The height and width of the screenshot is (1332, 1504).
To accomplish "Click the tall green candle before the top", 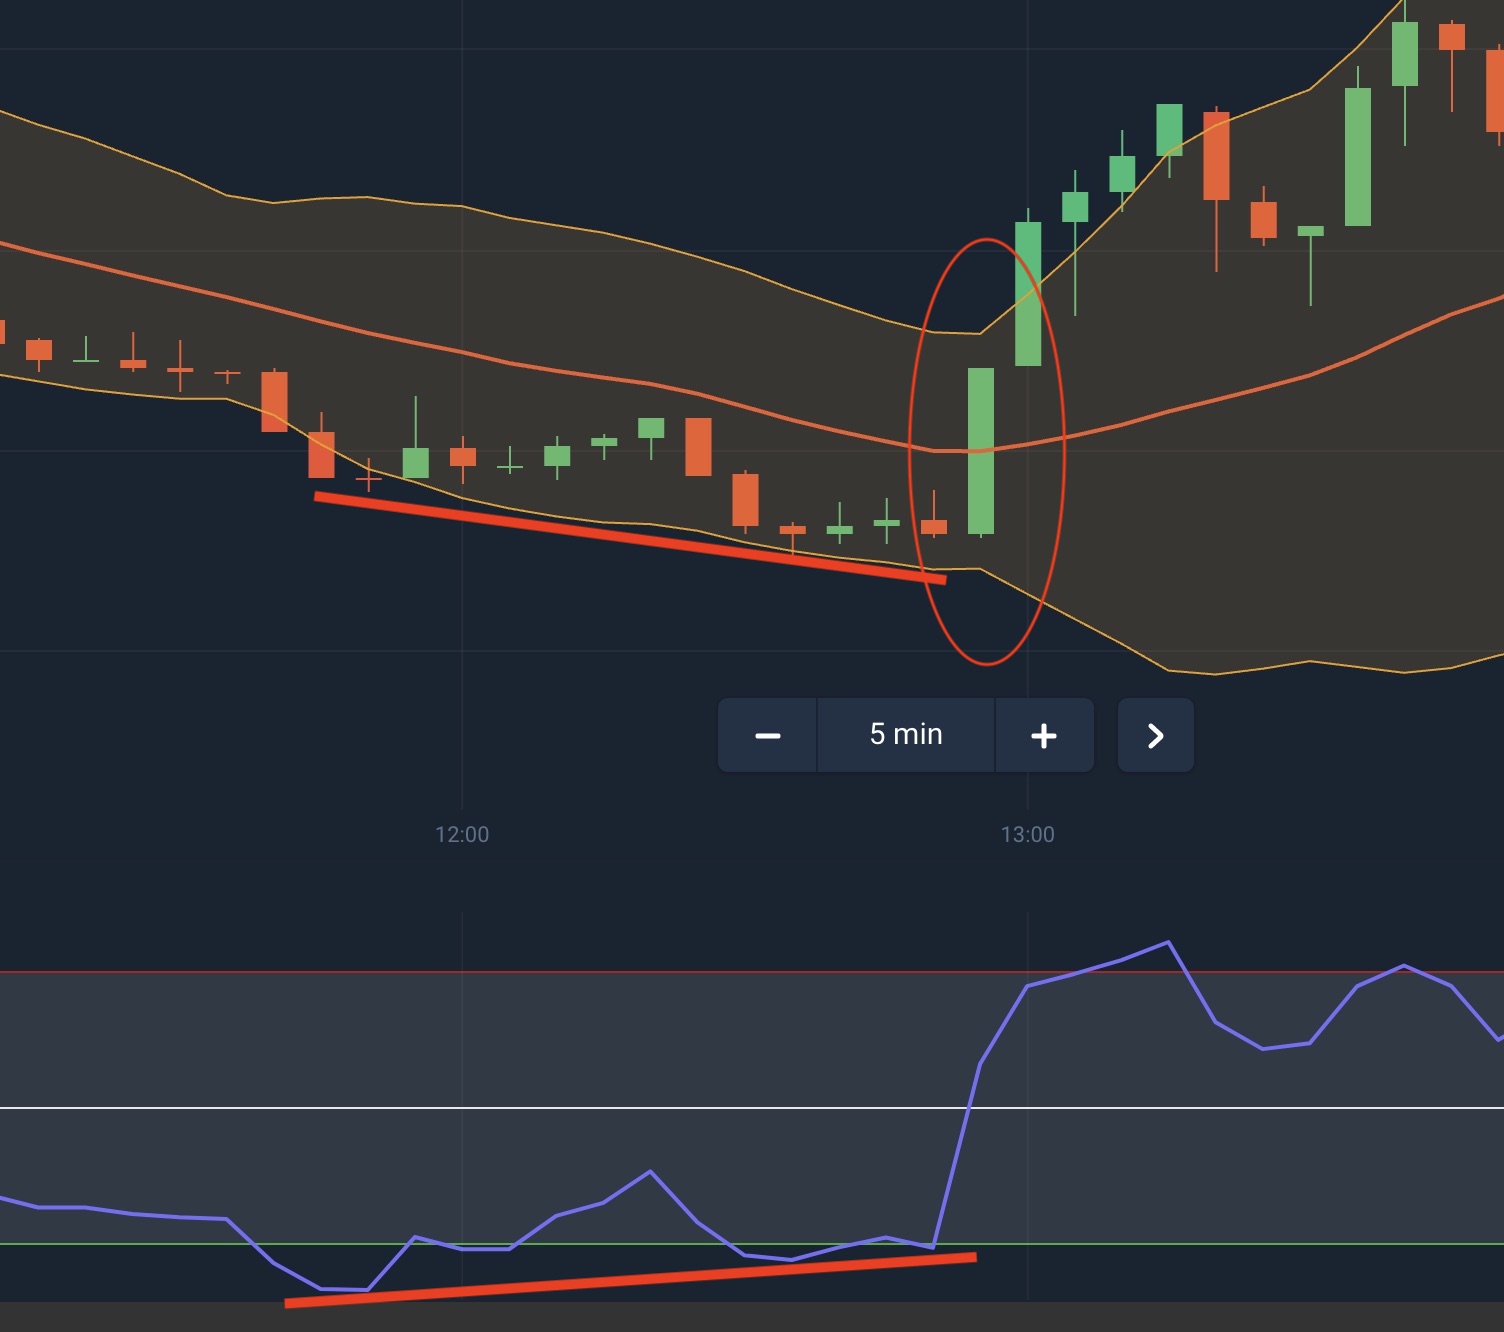I will (x=1357, y=157).
